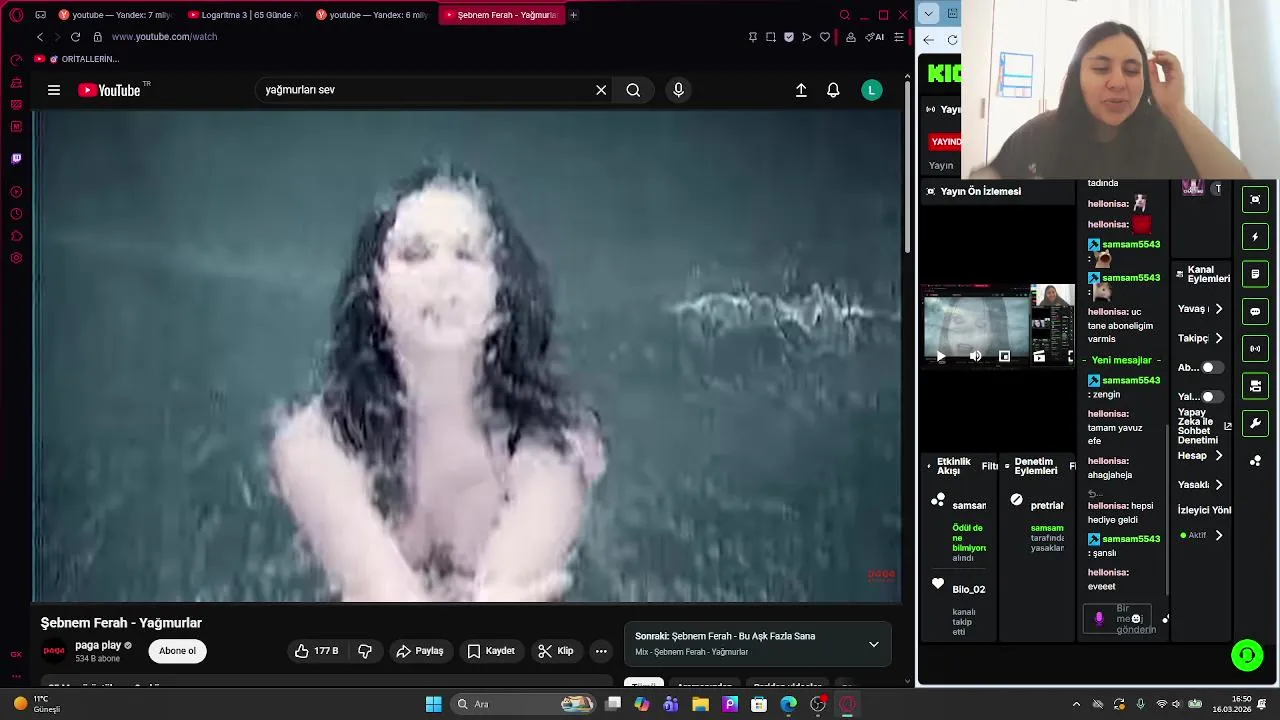The image size is (1280, 720).
Task: Save the video with 'Kaydet'
Action: (x=491, y=651)
